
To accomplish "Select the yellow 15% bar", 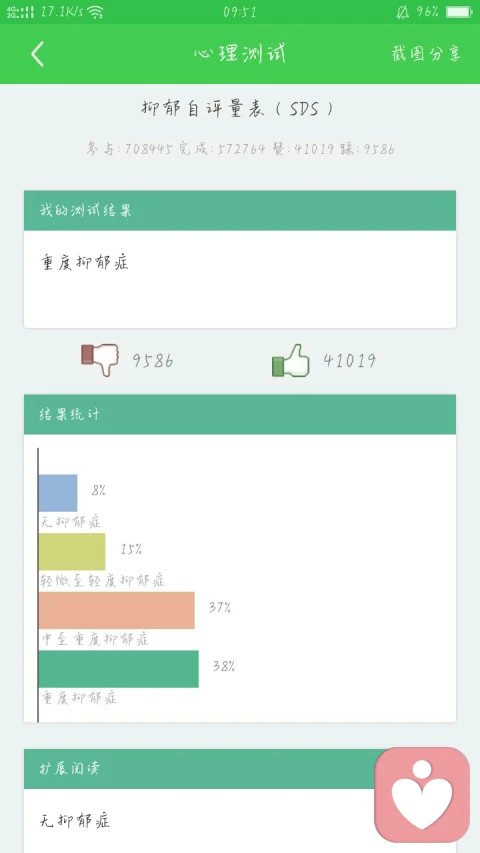I will click(x=72, y=552).
